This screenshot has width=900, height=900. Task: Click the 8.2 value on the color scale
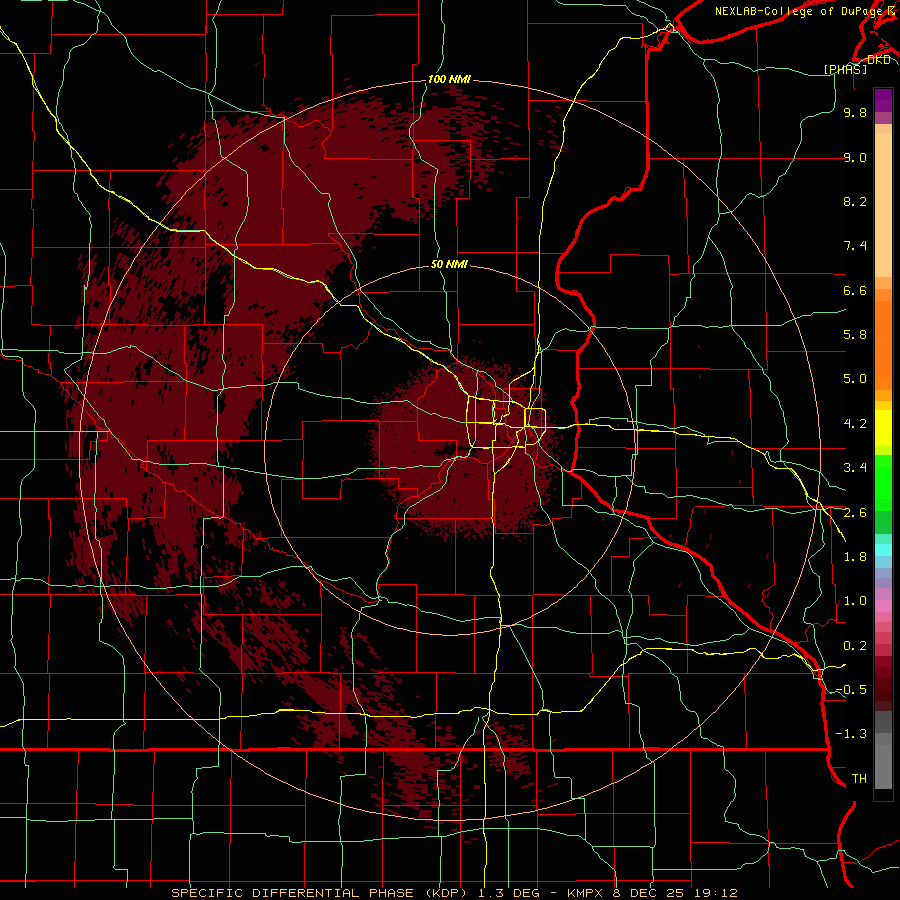[x=855, y=201]
